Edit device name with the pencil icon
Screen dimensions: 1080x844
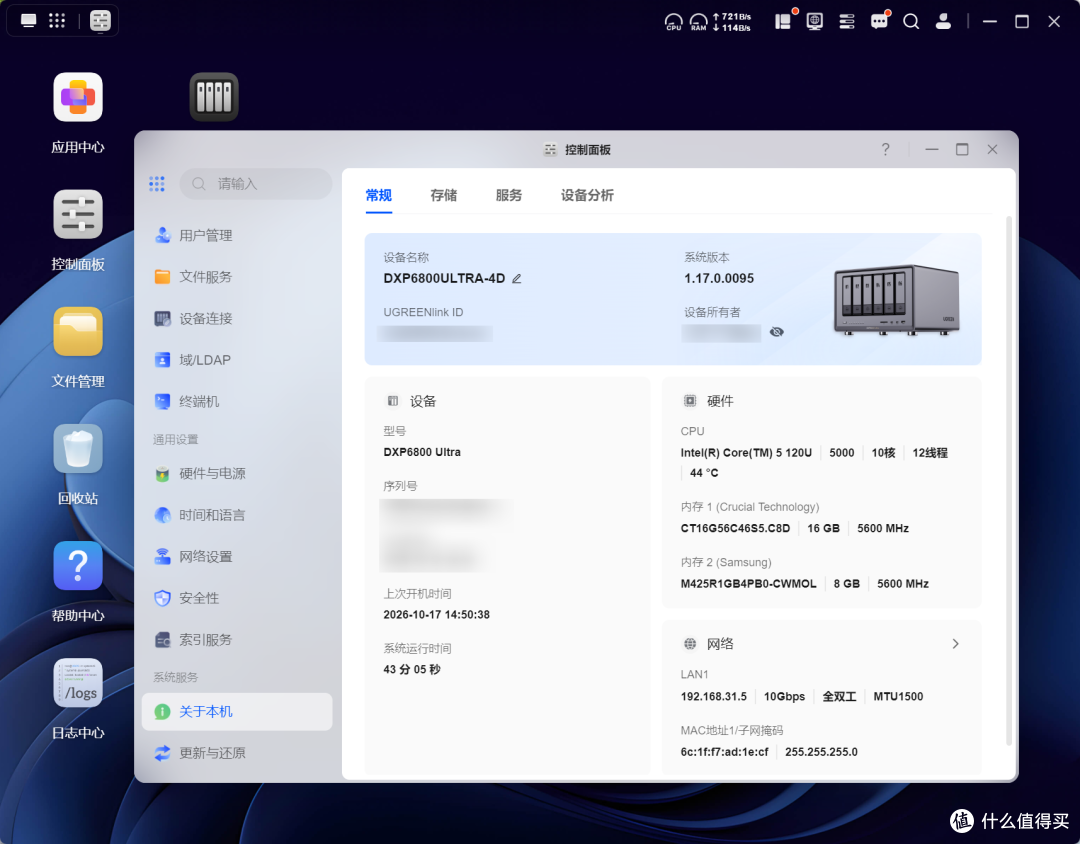[x=517, y=279]
